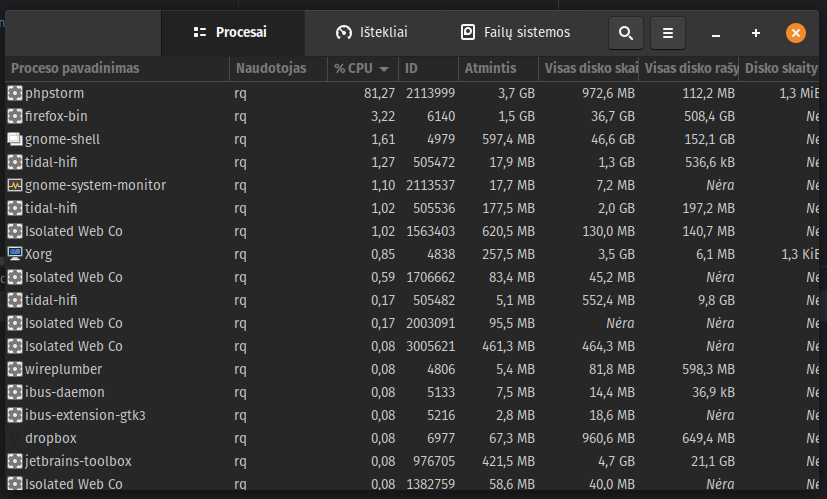Select the ibus-extension-gtk3 process name
827x499 pixels.
click(x=85, y=416)
